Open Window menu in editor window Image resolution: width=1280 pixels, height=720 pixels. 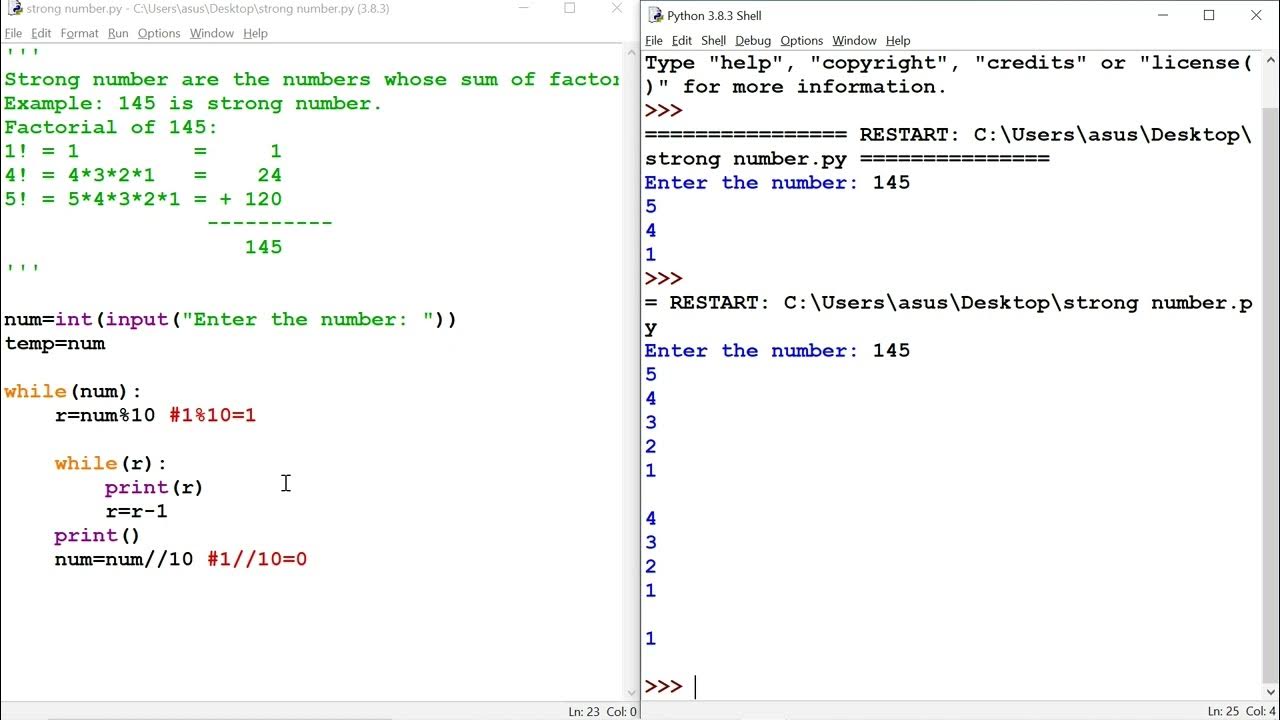(212, 33)
